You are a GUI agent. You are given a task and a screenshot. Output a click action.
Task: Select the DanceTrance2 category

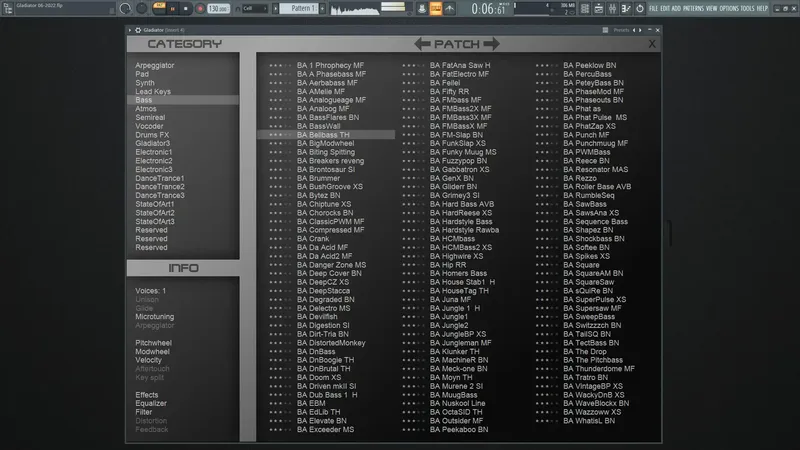pyautogui.click(x=160, y=187)
